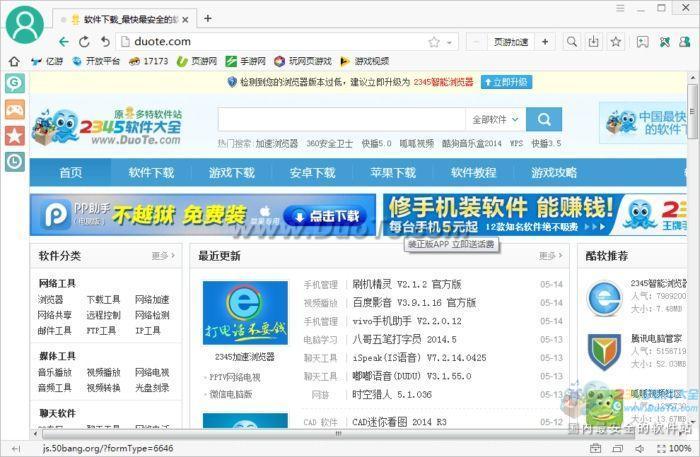Image resolution: width=700 pixels, height=457 pixels.
Task: Open the address bar star dropdown arrow
Action: [x=450, y=43]
